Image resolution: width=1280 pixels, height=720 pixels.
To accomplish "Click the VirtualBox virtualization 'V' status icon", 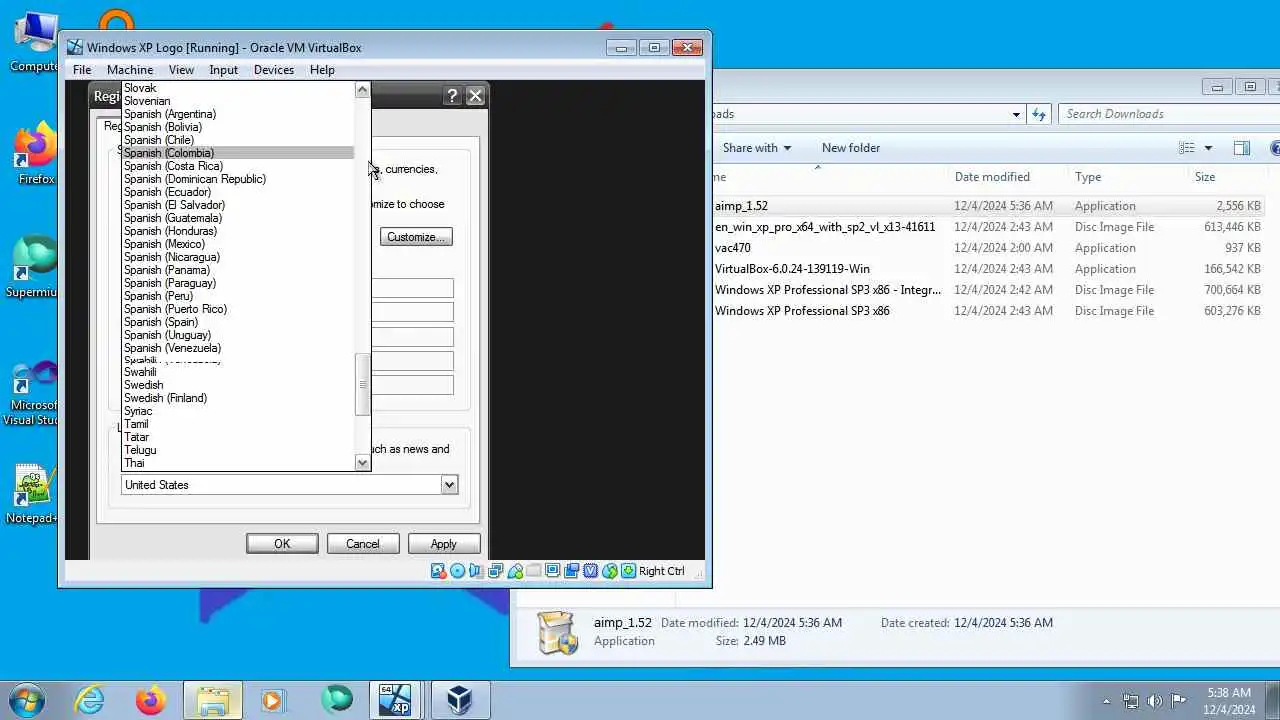I will click(x=590, y=571).
